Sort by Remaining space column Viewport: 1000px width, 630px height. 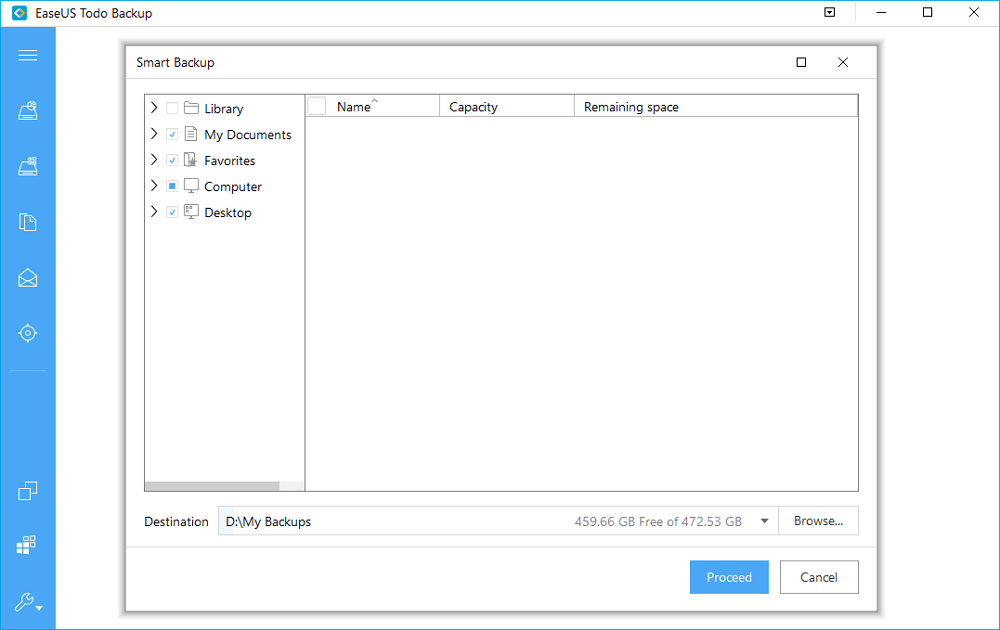pyautogui.click(x=716, y=106)
